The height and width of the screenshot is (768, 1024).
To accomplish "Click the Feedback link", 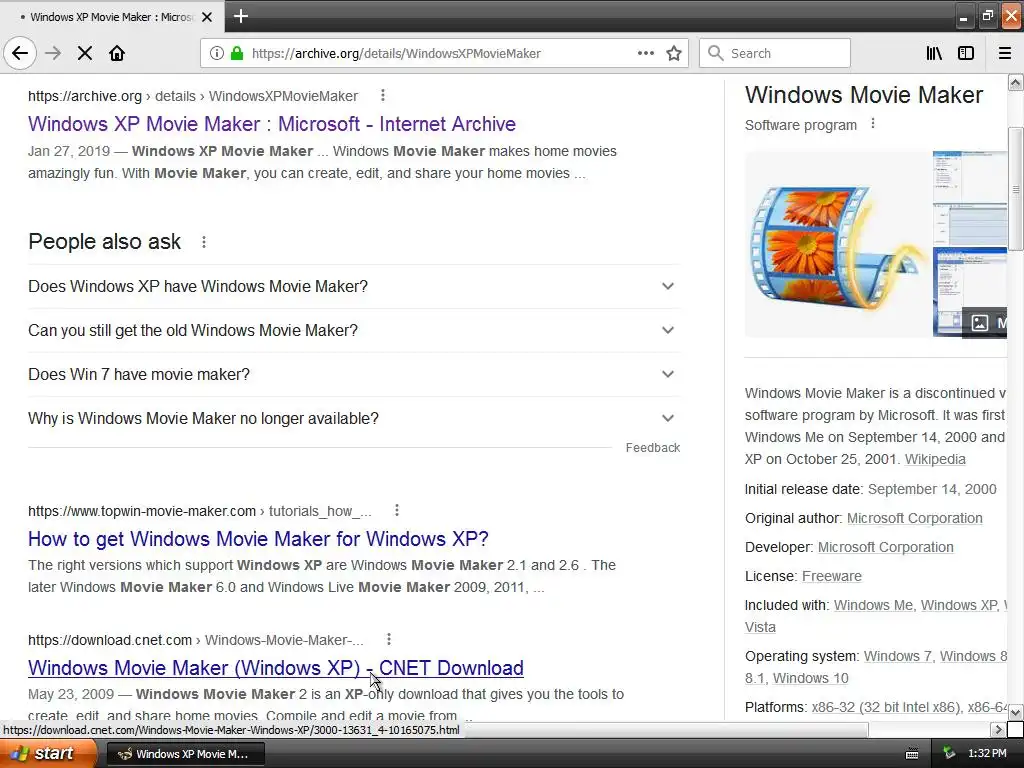I will [652, 447].
